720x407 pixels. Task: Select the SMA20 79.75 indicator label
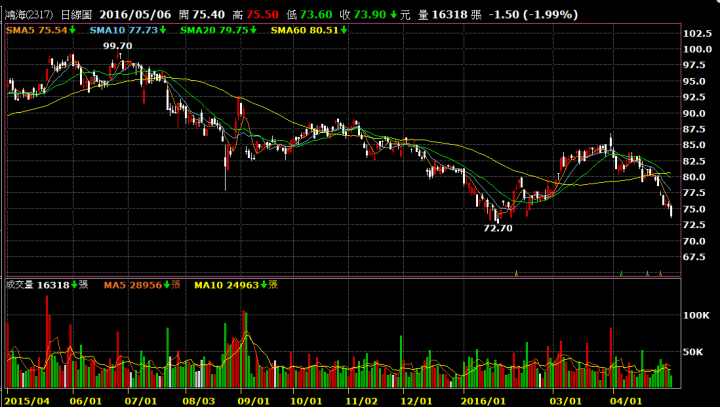tap(214, 30)
